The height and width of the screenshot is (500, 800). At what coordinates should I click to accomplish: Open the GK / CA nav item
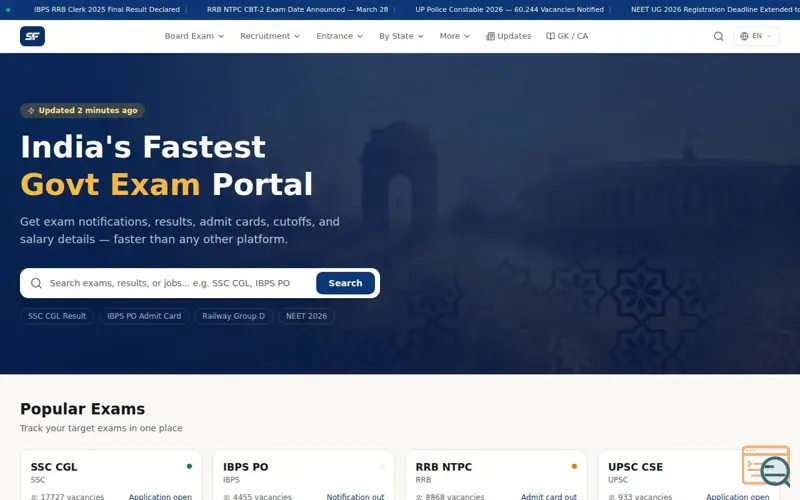tap(567, 36)
